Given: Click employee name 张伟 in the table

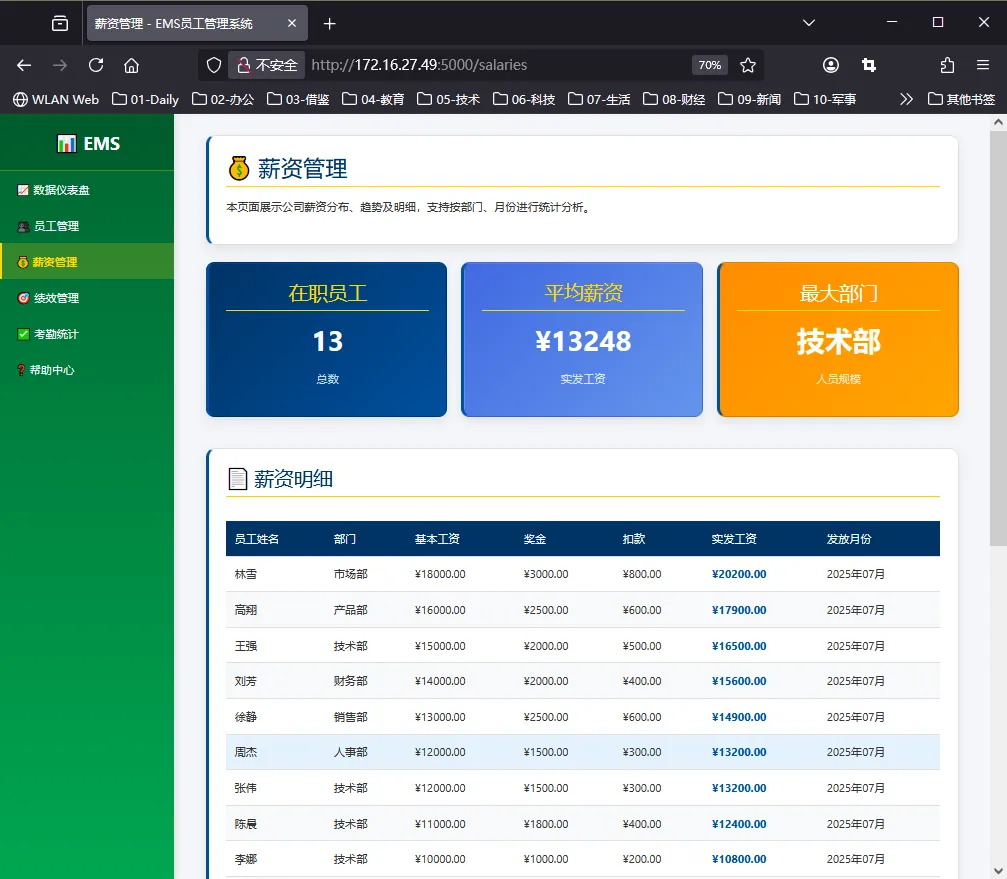Looking at the screenshot, I should pos(245,788).
